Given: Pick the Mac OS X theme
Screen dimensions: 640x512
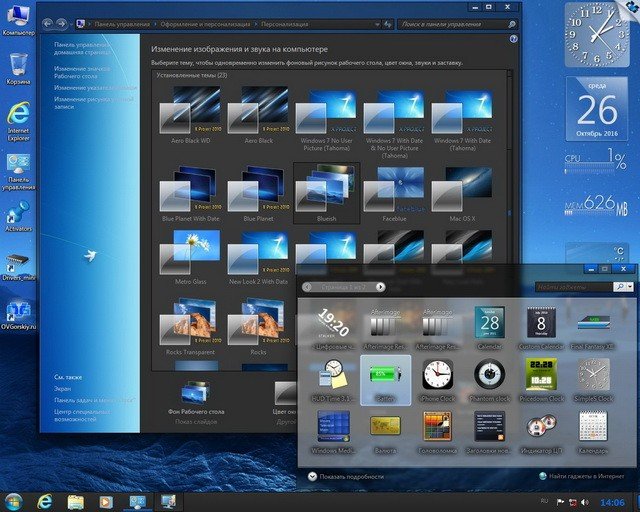Looking at the screenshot, I should 462,194.
